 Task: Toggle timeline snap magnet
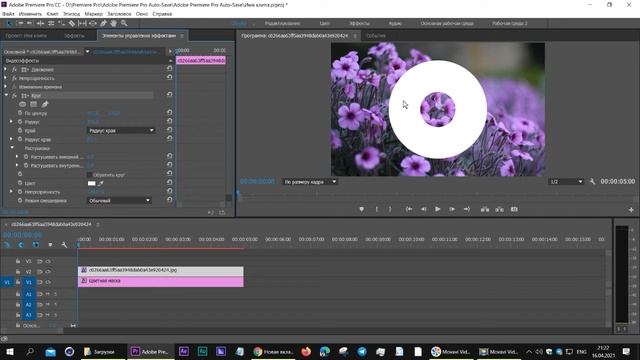pos(21,244)
